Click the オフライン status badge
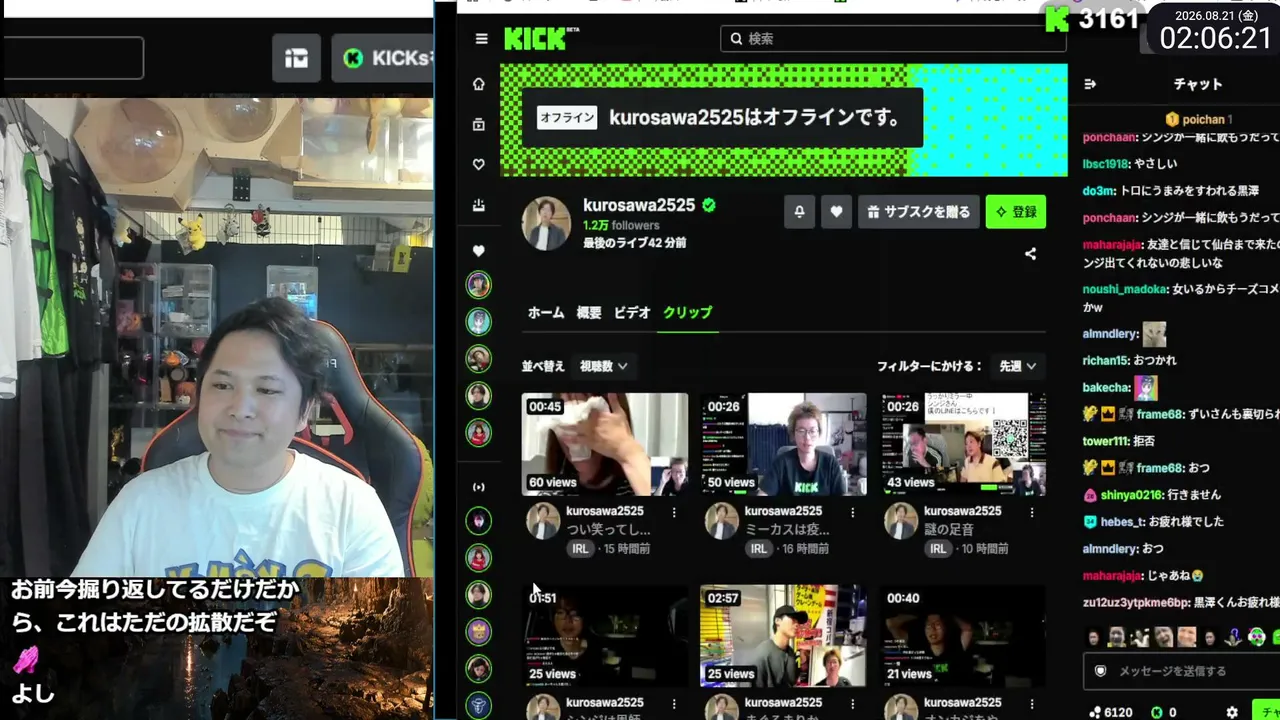 pos(567,118)
